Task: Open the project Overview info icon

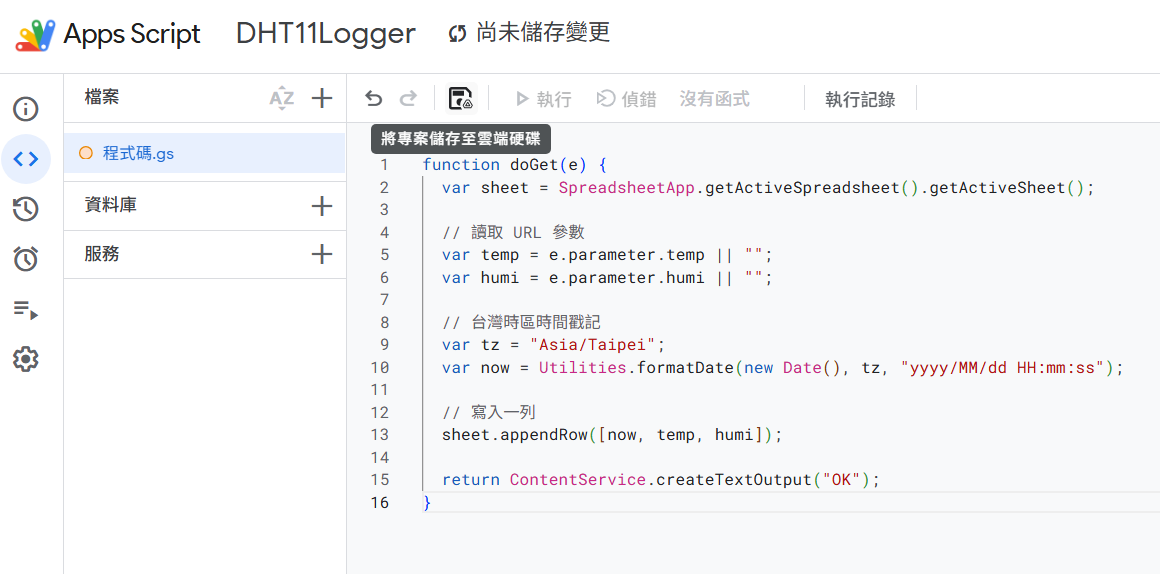Action: pyautogui.click(x=26, y=109)
